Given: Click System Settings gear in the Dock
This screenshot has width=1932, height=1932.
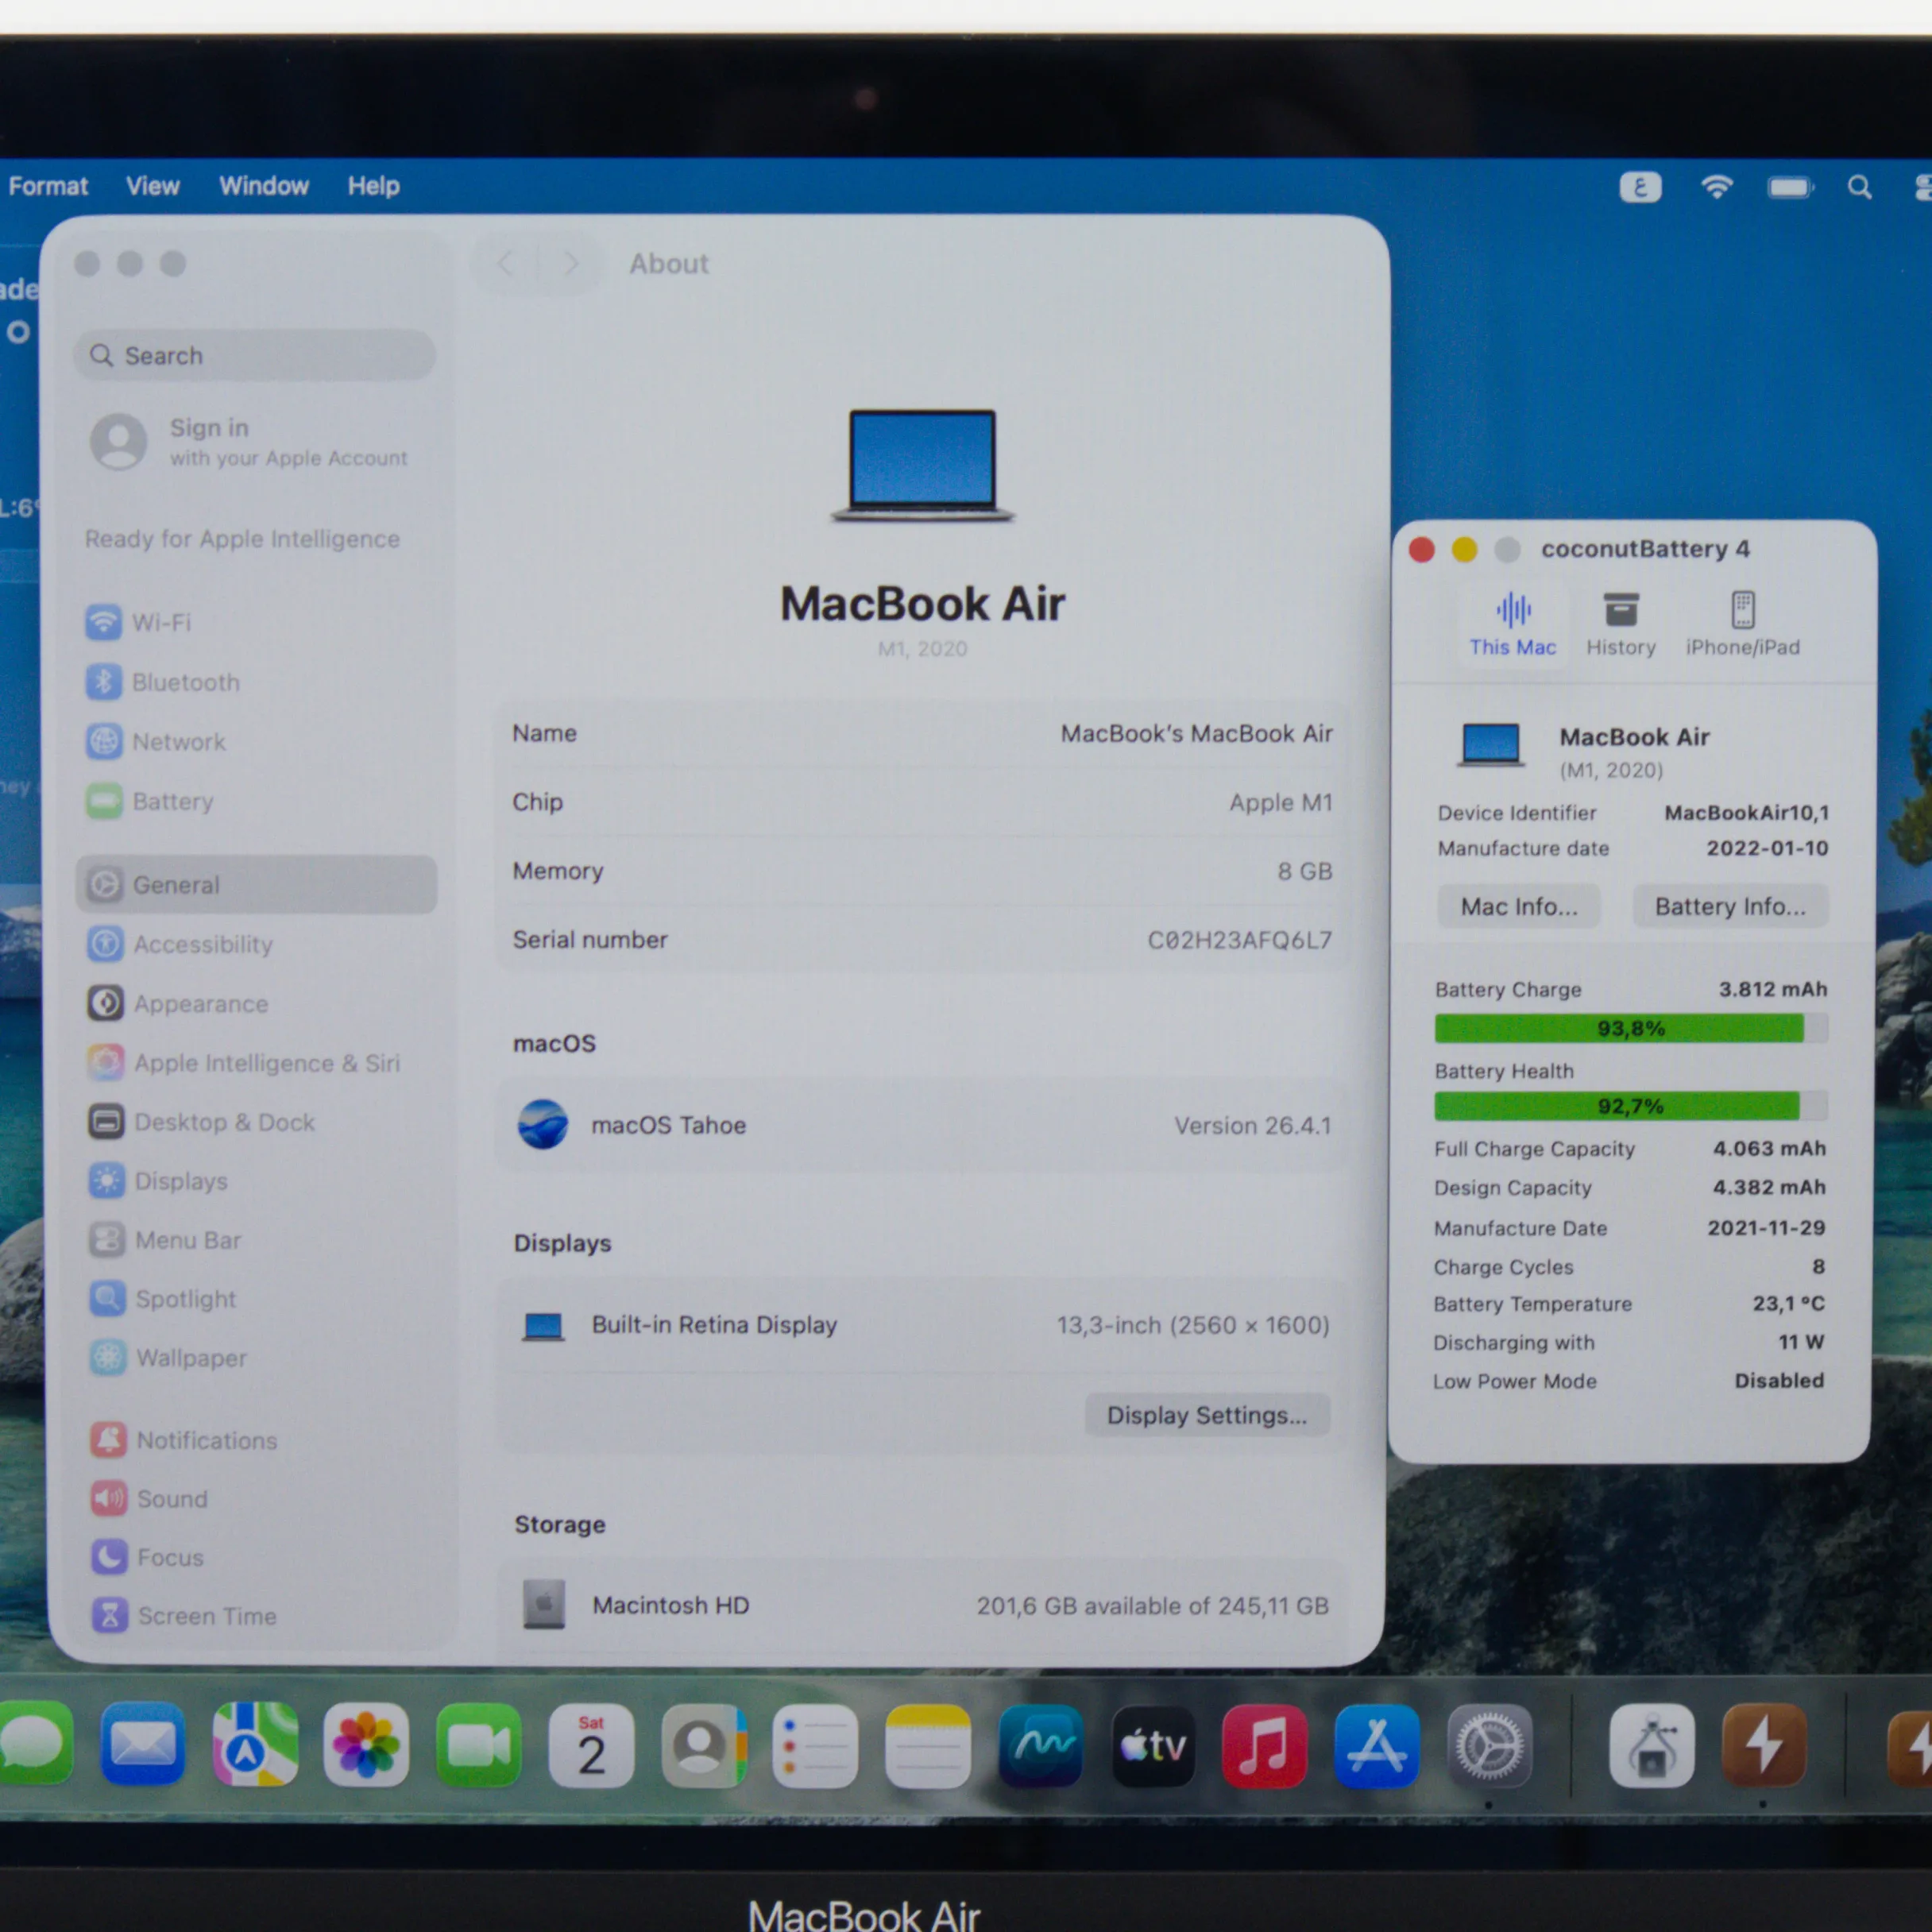Looking at the screenshot, I should (1490, 1747).
